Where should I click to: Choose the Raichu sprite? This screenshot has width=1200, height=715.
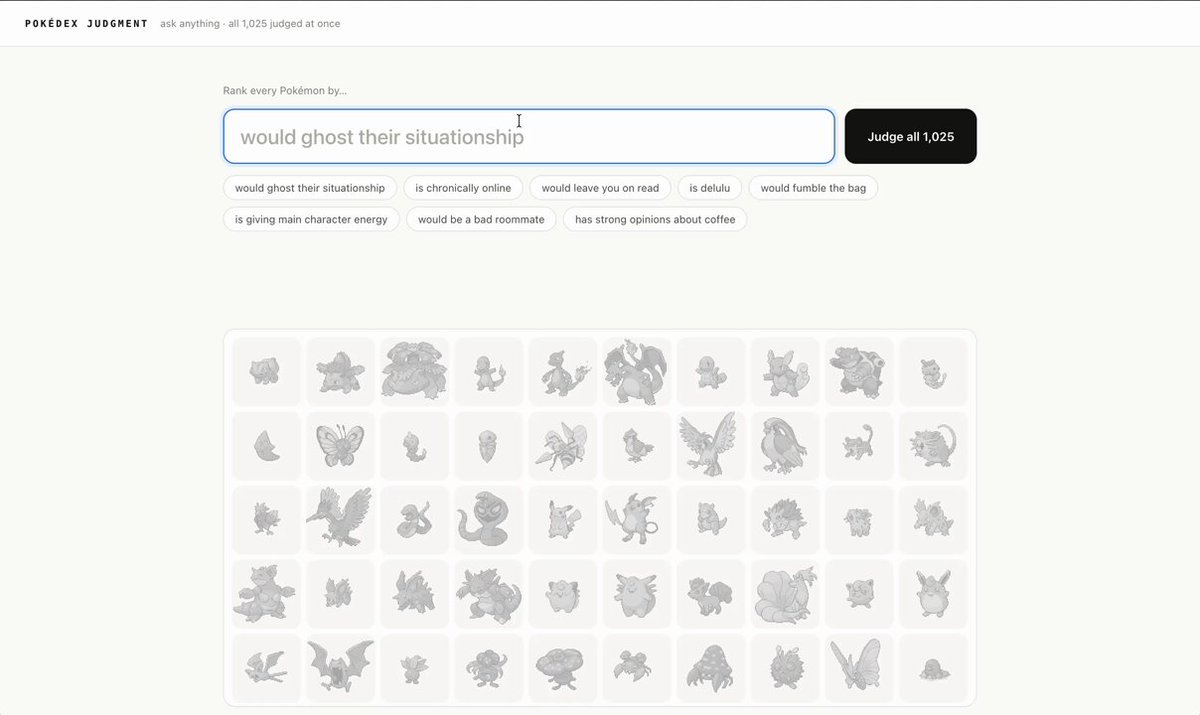point(637,520)
